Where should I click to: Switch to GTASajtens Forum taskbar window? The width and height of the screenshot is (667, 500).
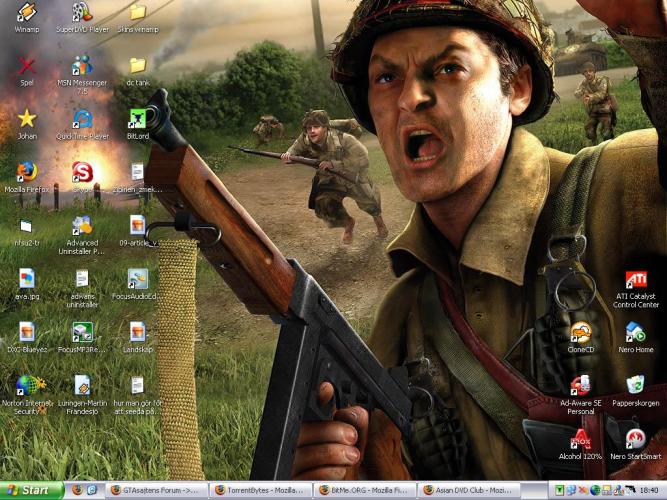156,490
